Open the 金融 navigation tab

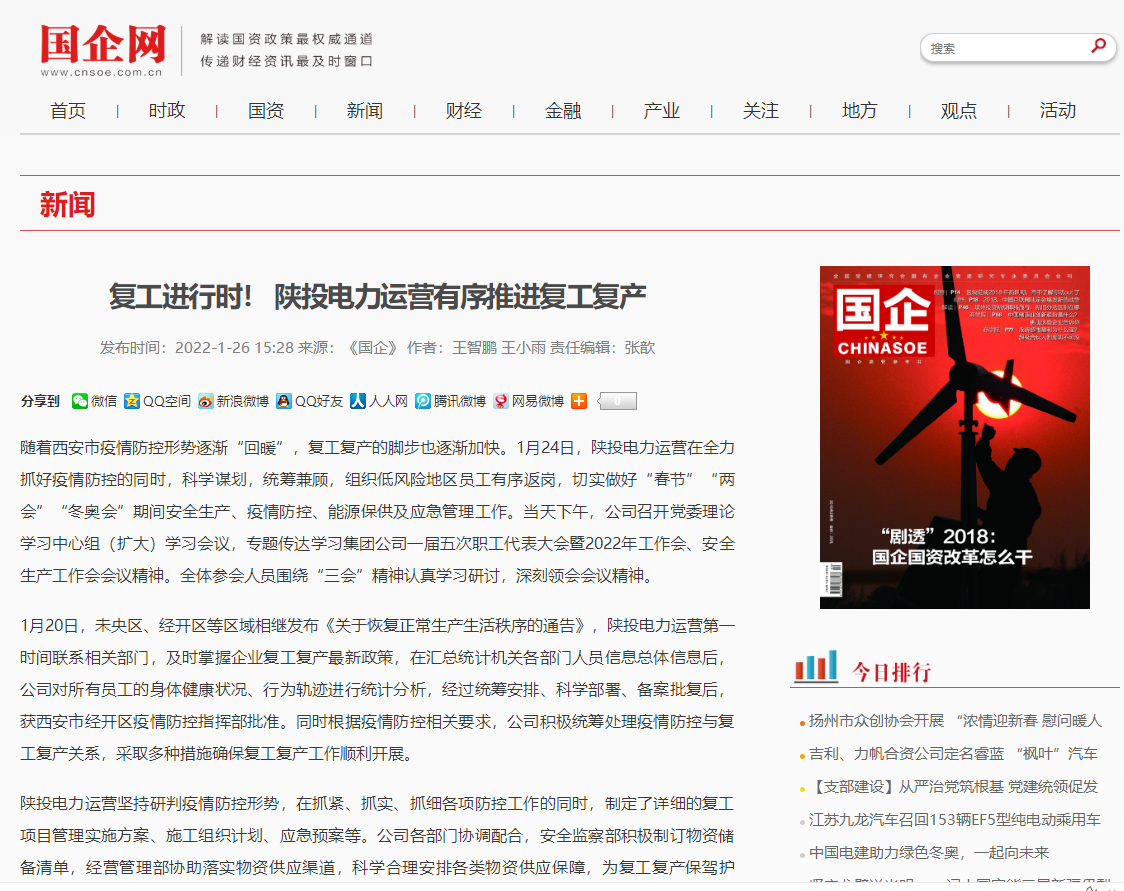[563, 111]
